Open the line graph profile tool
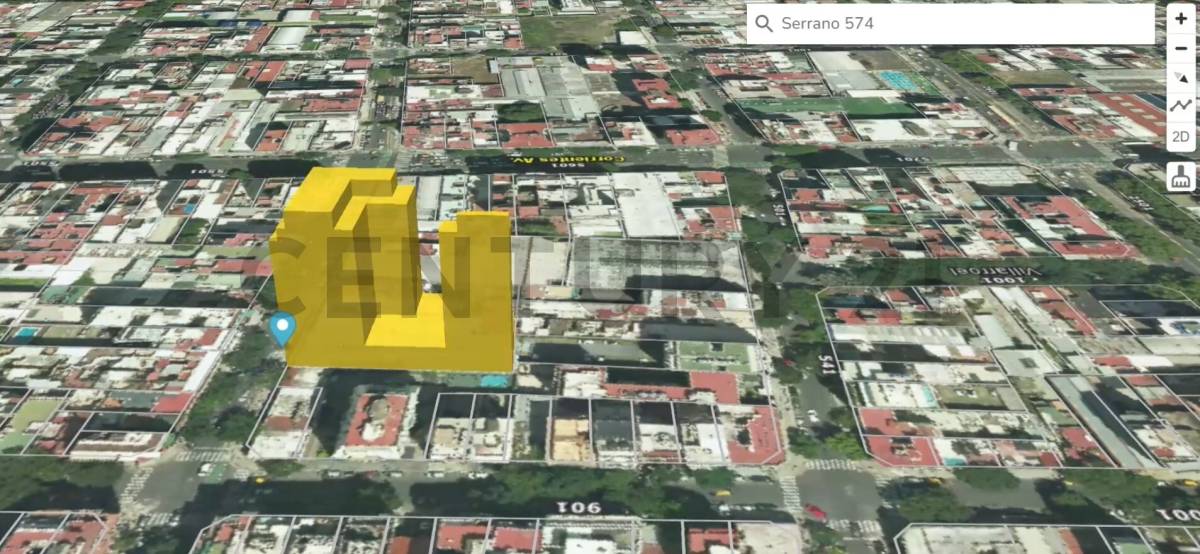Viewport: 1200px width, 554px height. coord(1181,106)
